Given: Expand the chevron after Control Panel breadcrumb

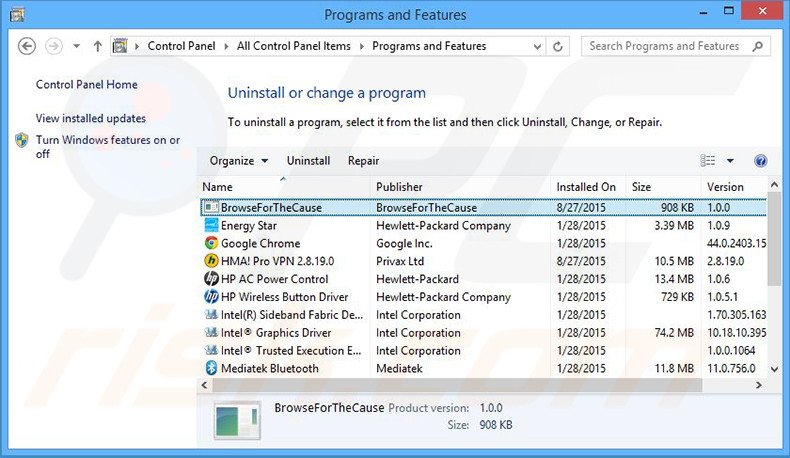Looking at the screenshot, I should pyautogui.click(x=226, y=46).
